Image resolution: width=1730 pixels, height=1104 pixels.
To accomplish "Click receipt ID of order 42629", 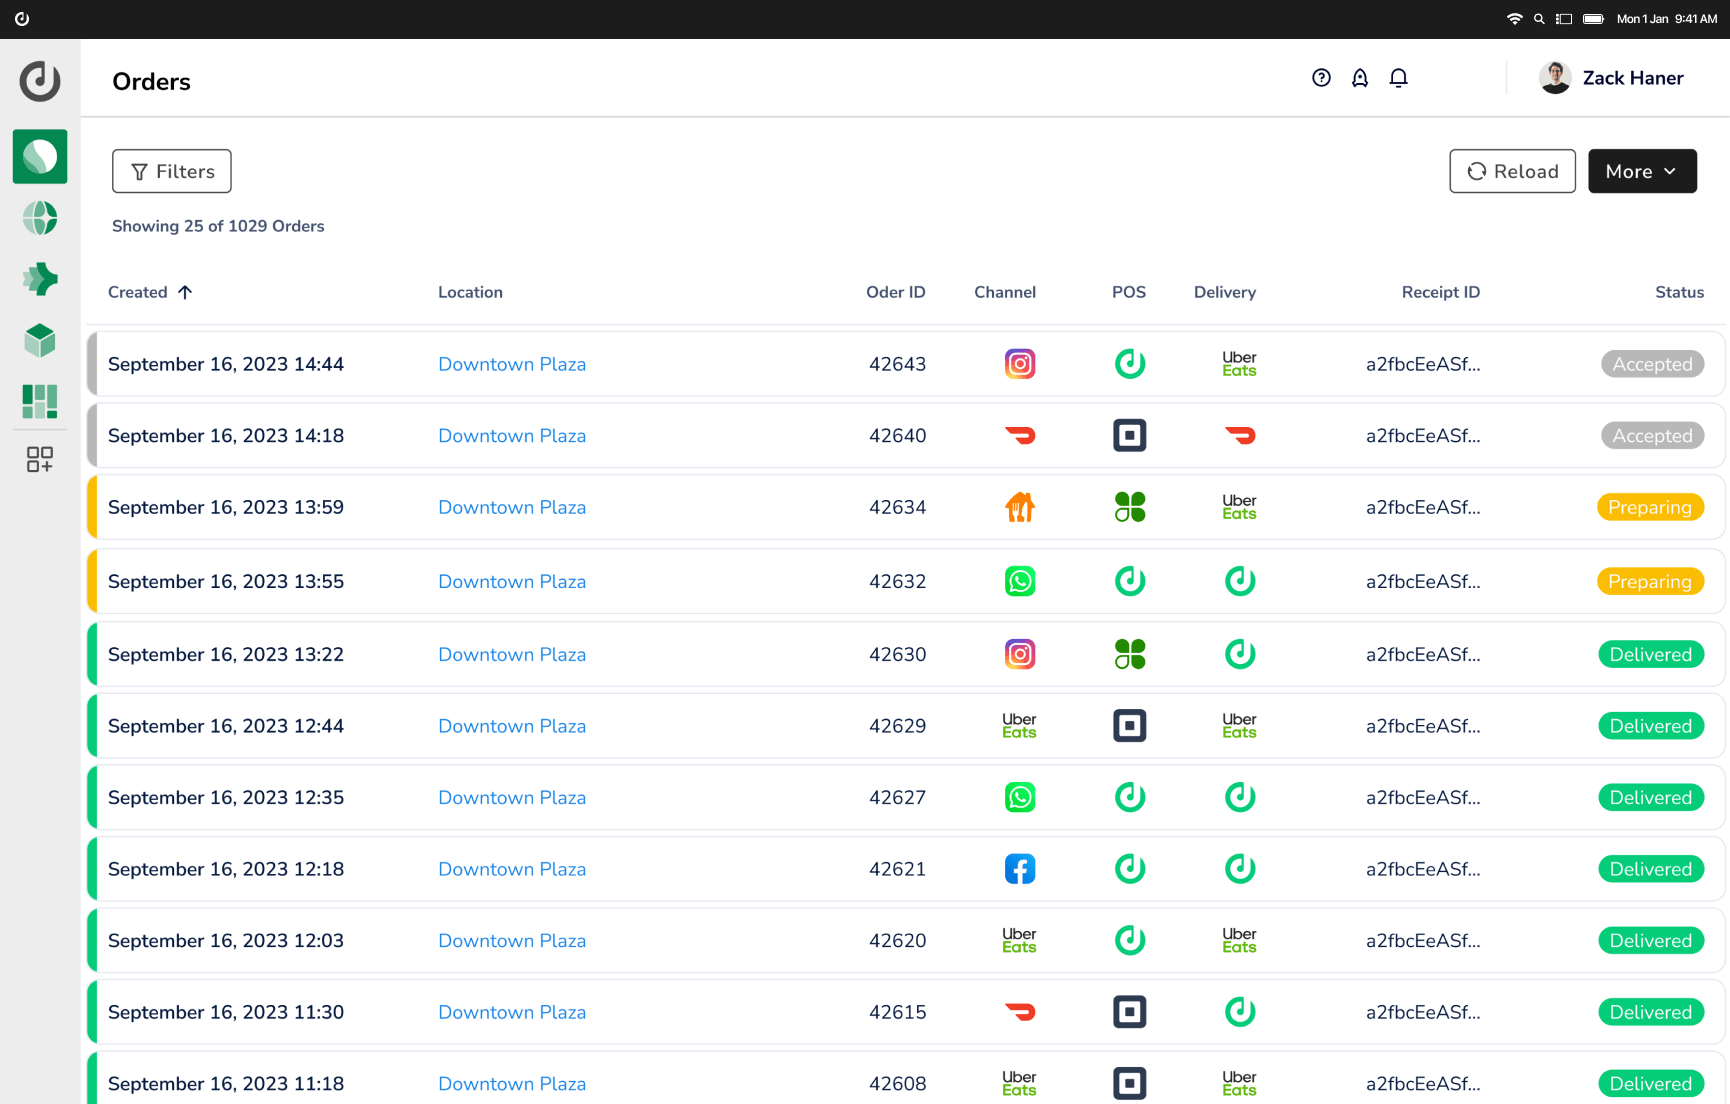I will tap(1423, 726).
